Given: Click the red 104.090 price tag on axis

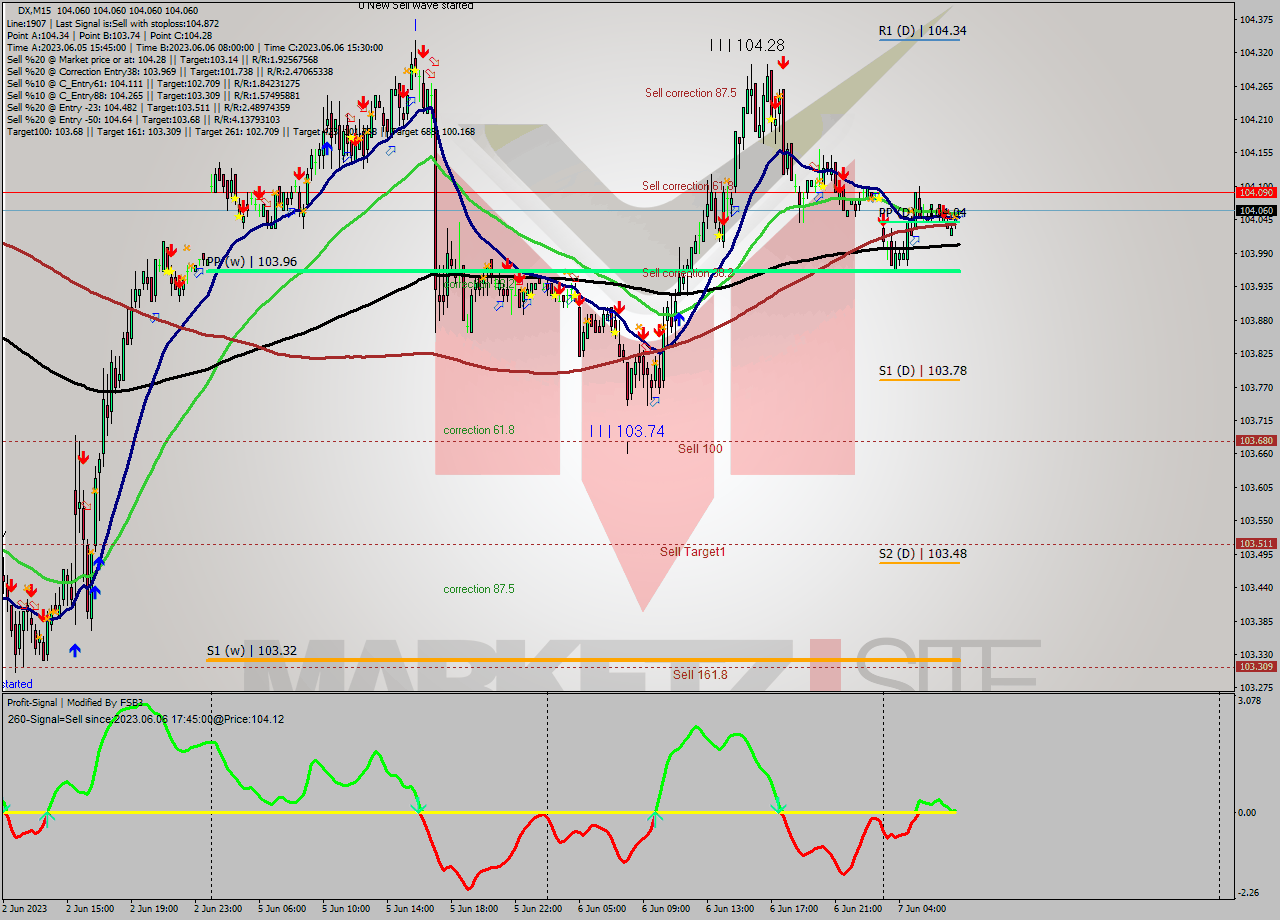Looking at the screenshot, I should [x=1256, y=192].
